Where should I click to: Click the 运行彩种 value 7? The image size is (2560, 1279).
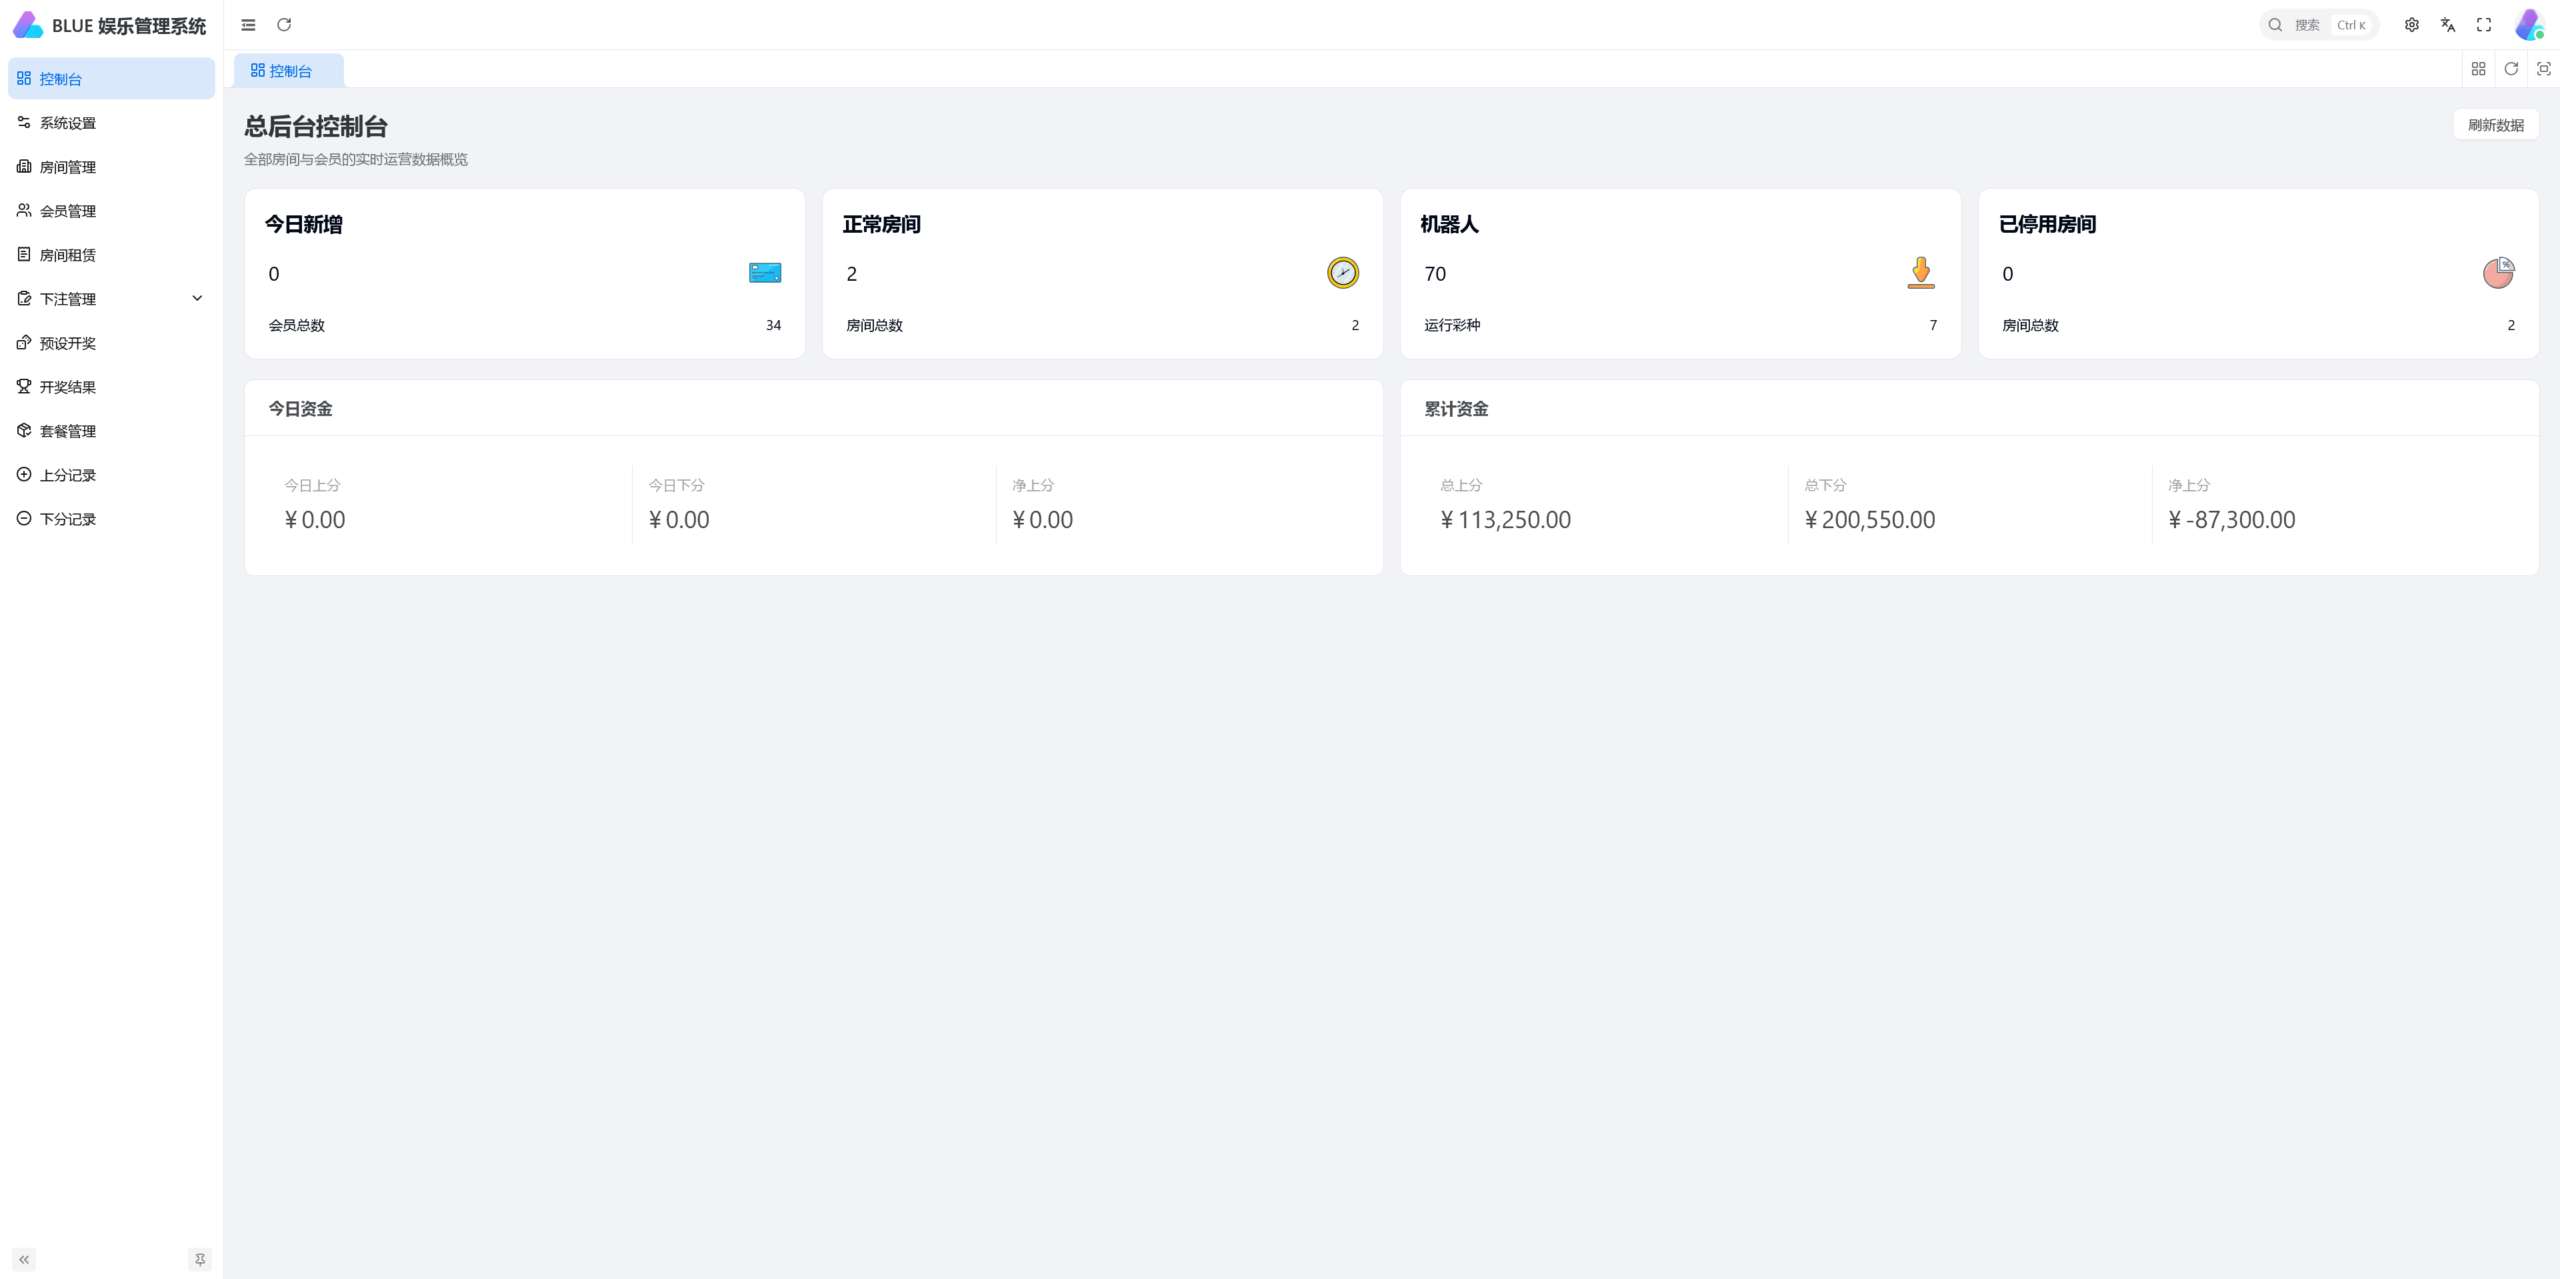(x=1933, y=325)
